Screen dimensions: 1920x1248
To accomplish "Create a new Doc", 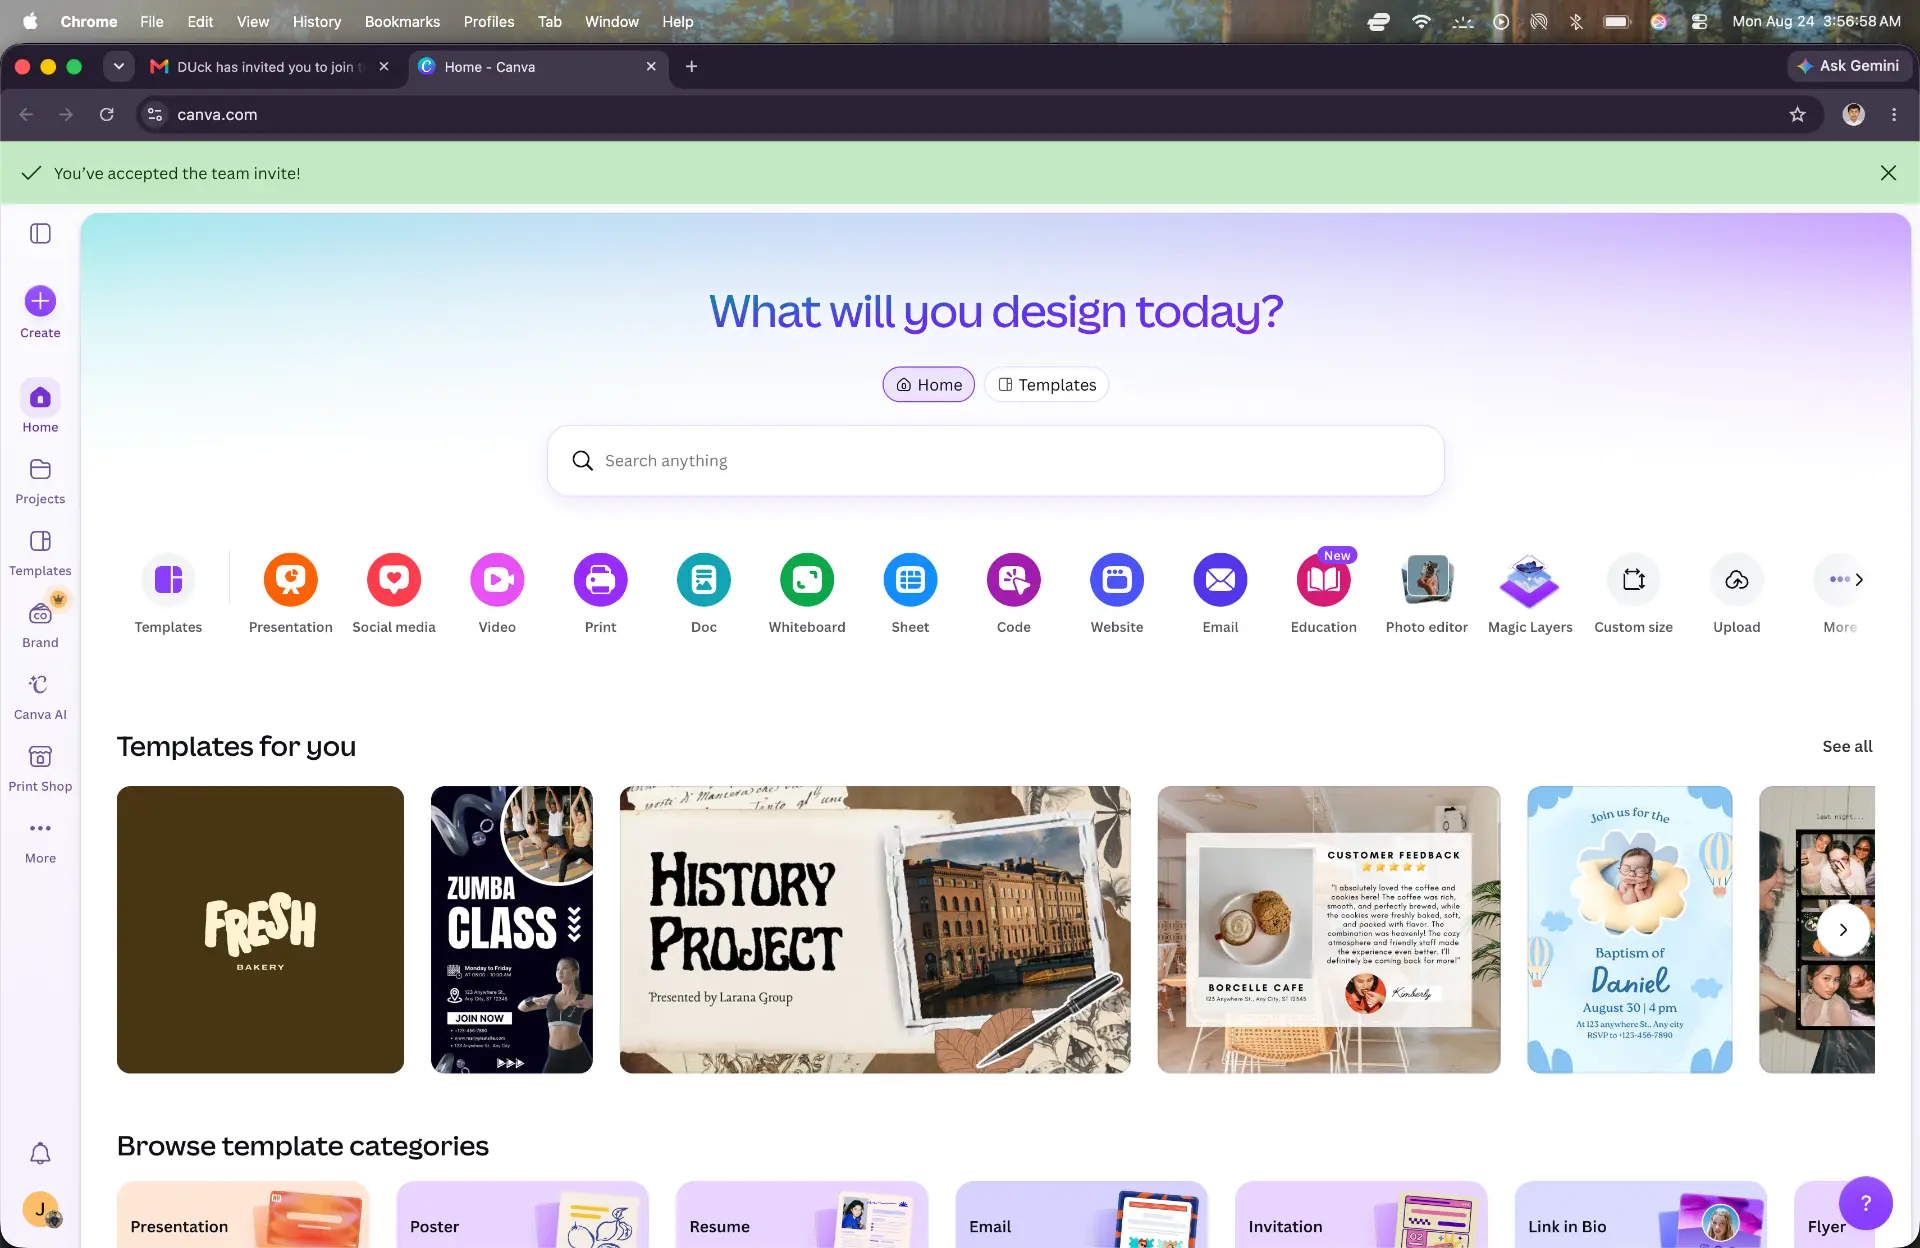I will coord(704,579).
